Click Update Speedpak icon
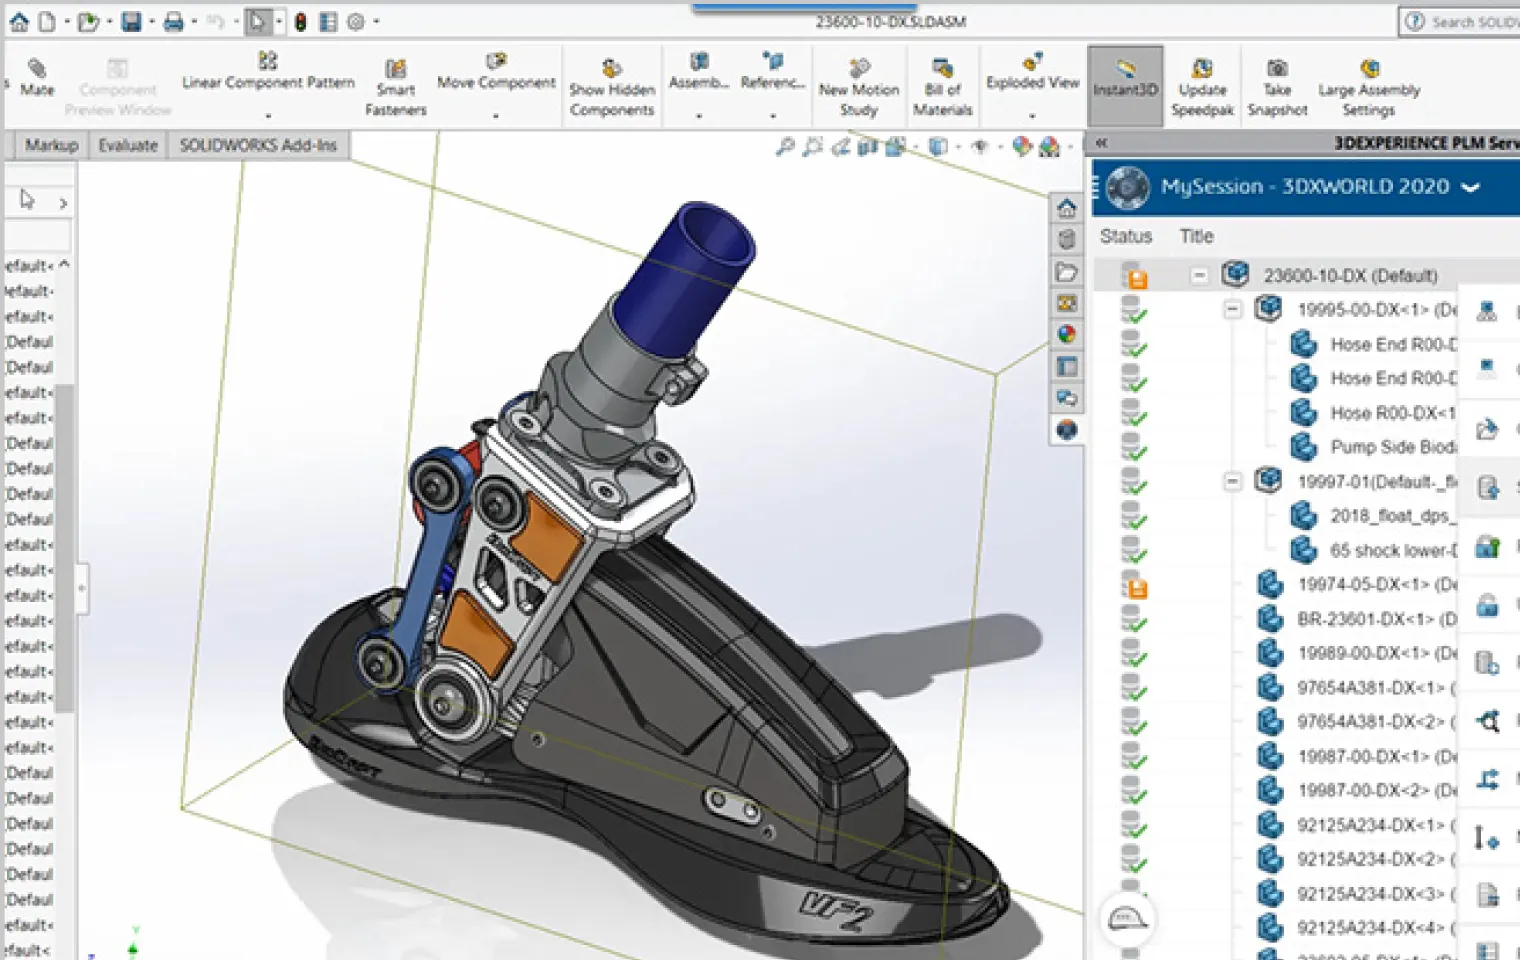 (1202, 68)
